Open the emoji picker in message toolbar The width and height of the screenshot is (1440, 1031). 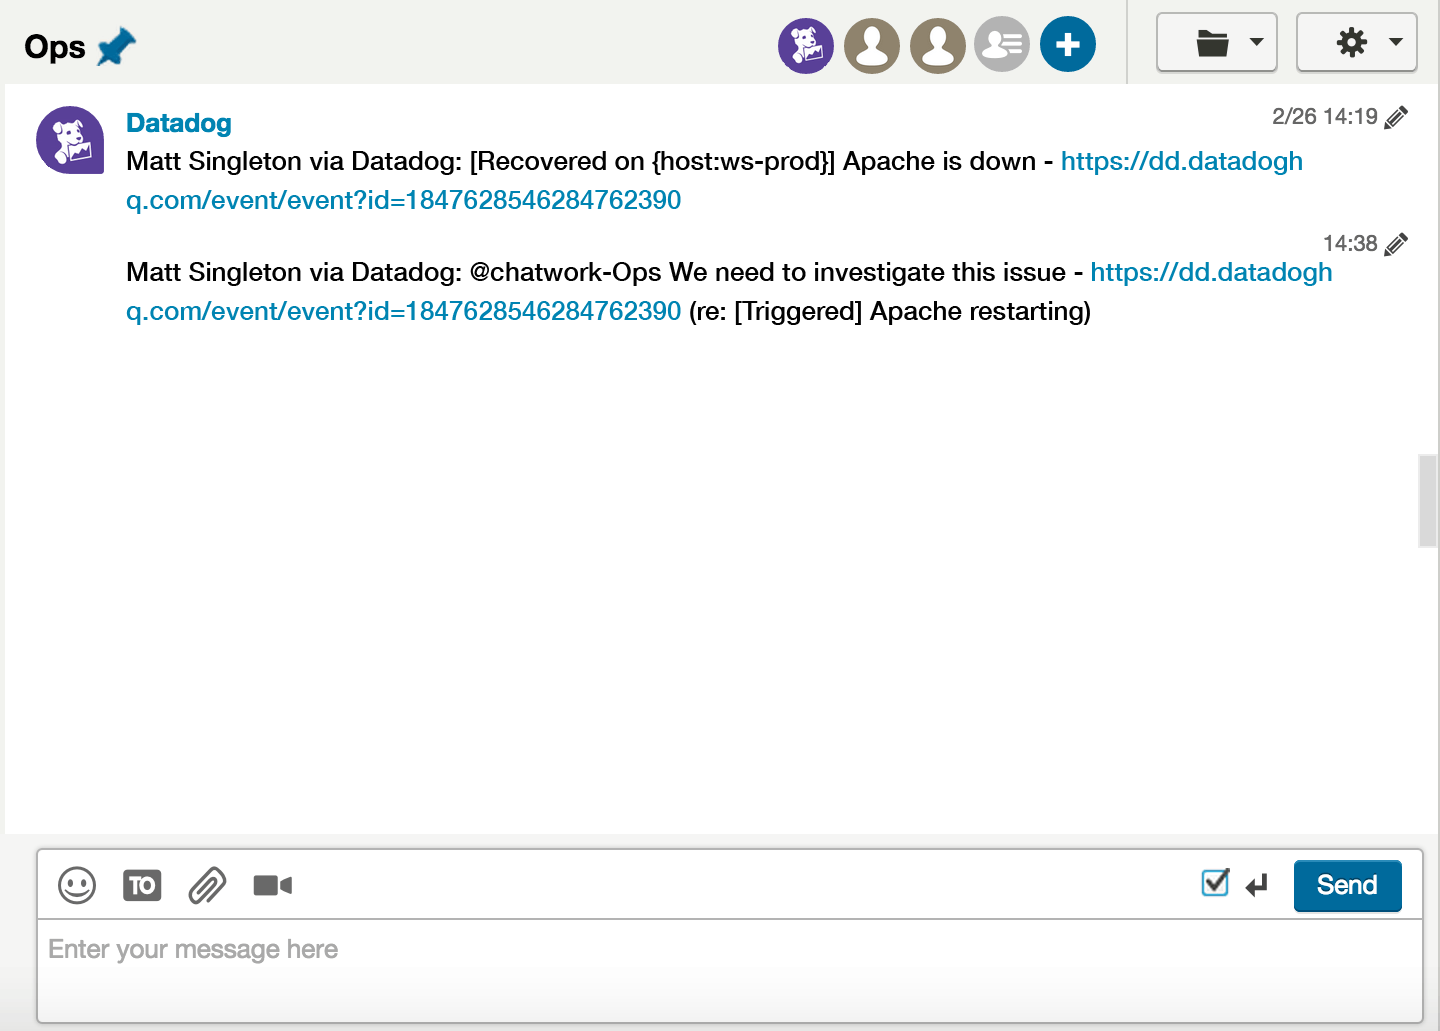tap(76, 886)
